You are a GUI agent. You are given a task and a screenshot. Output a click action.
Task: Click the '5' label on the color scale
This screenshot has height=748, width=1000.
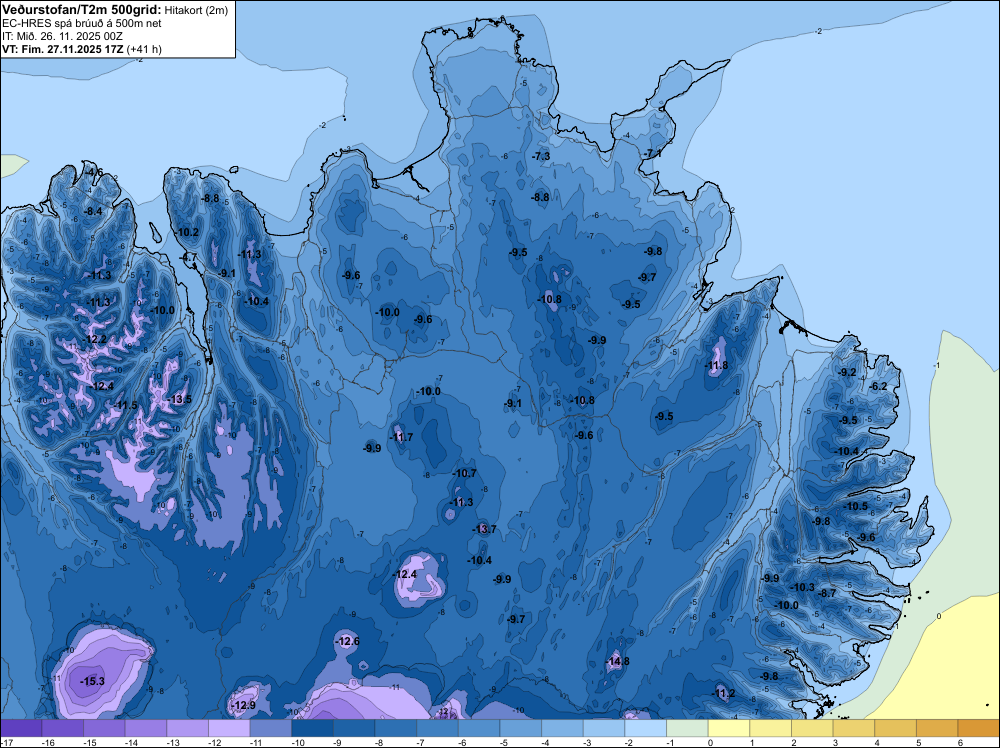pos(918,742)
